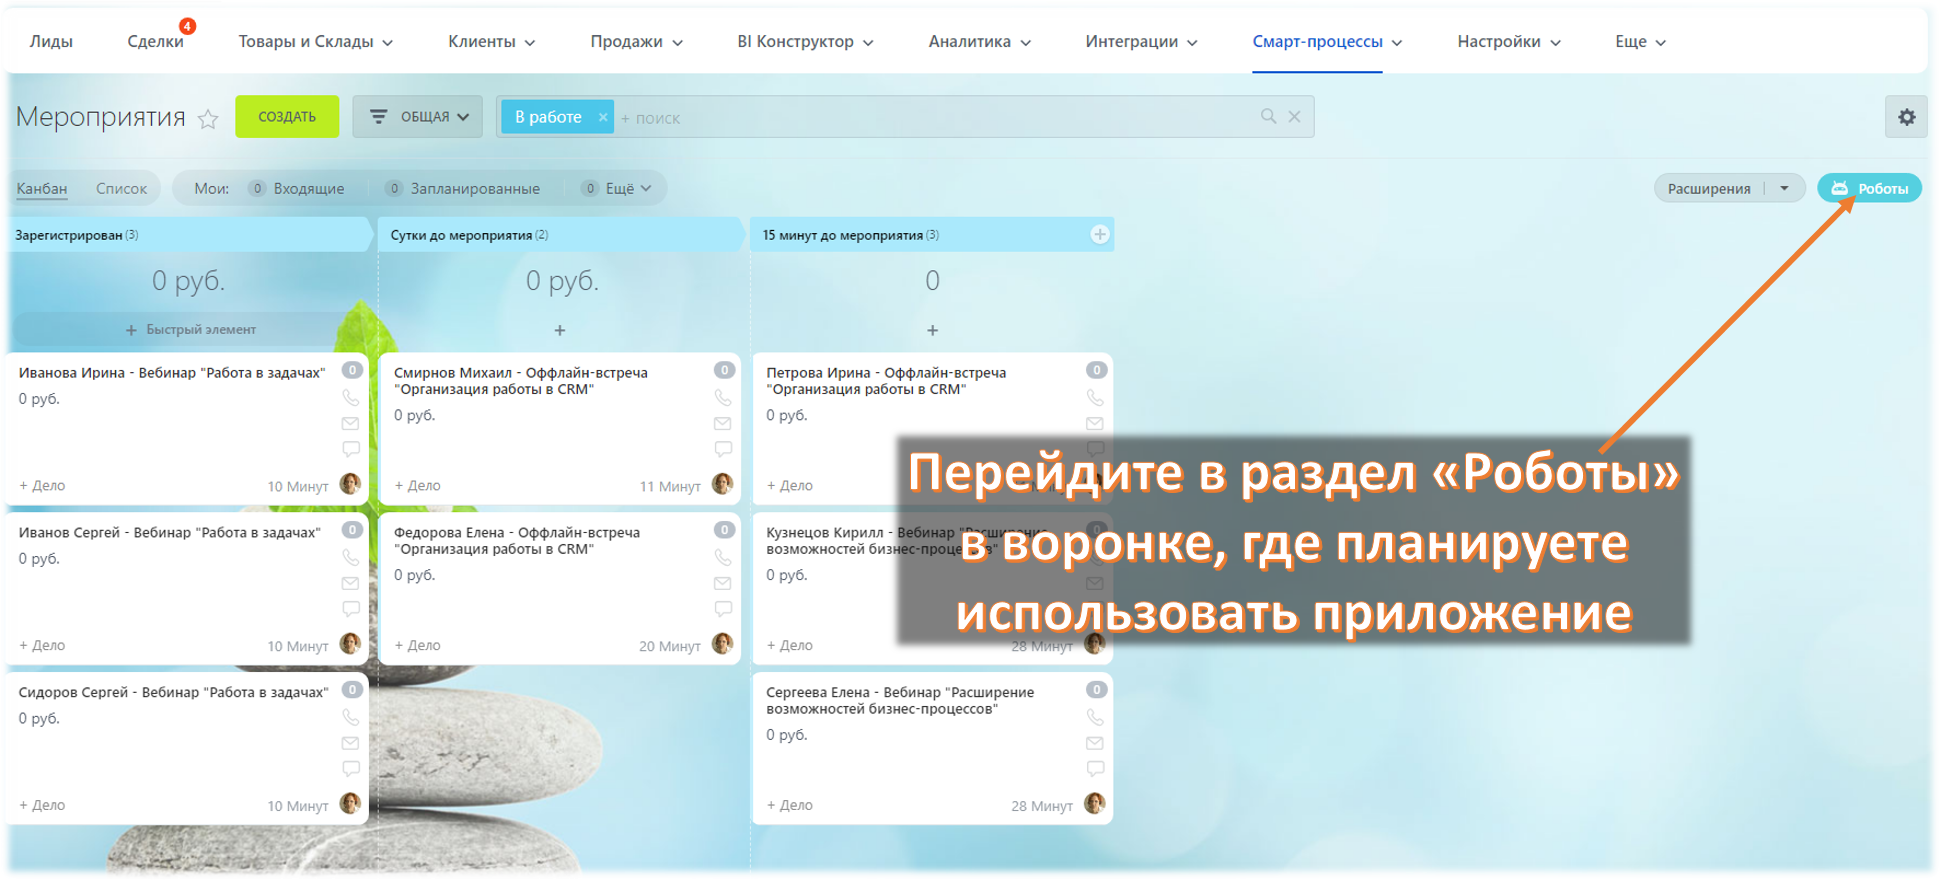Viewport: 1941px width, 880px height.
Task: Open the Расширения dropdown arrow
Action: pyautogui.click(x=1784, y=188)
